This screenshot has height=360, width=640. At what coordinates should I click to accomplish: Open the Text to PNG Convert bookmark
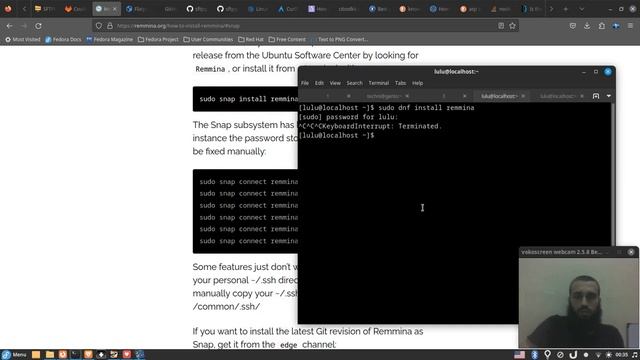tap(339, 40)
